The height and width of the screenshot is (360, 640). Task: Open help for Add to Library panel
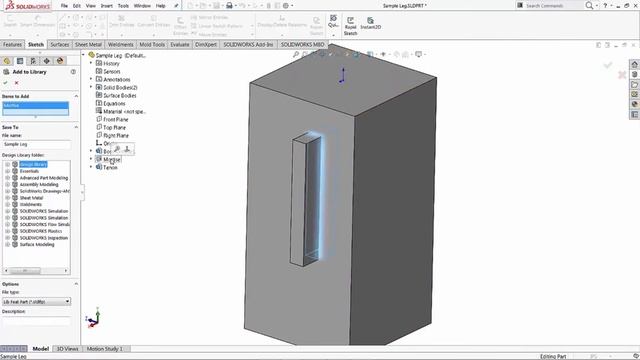point(73,72)
